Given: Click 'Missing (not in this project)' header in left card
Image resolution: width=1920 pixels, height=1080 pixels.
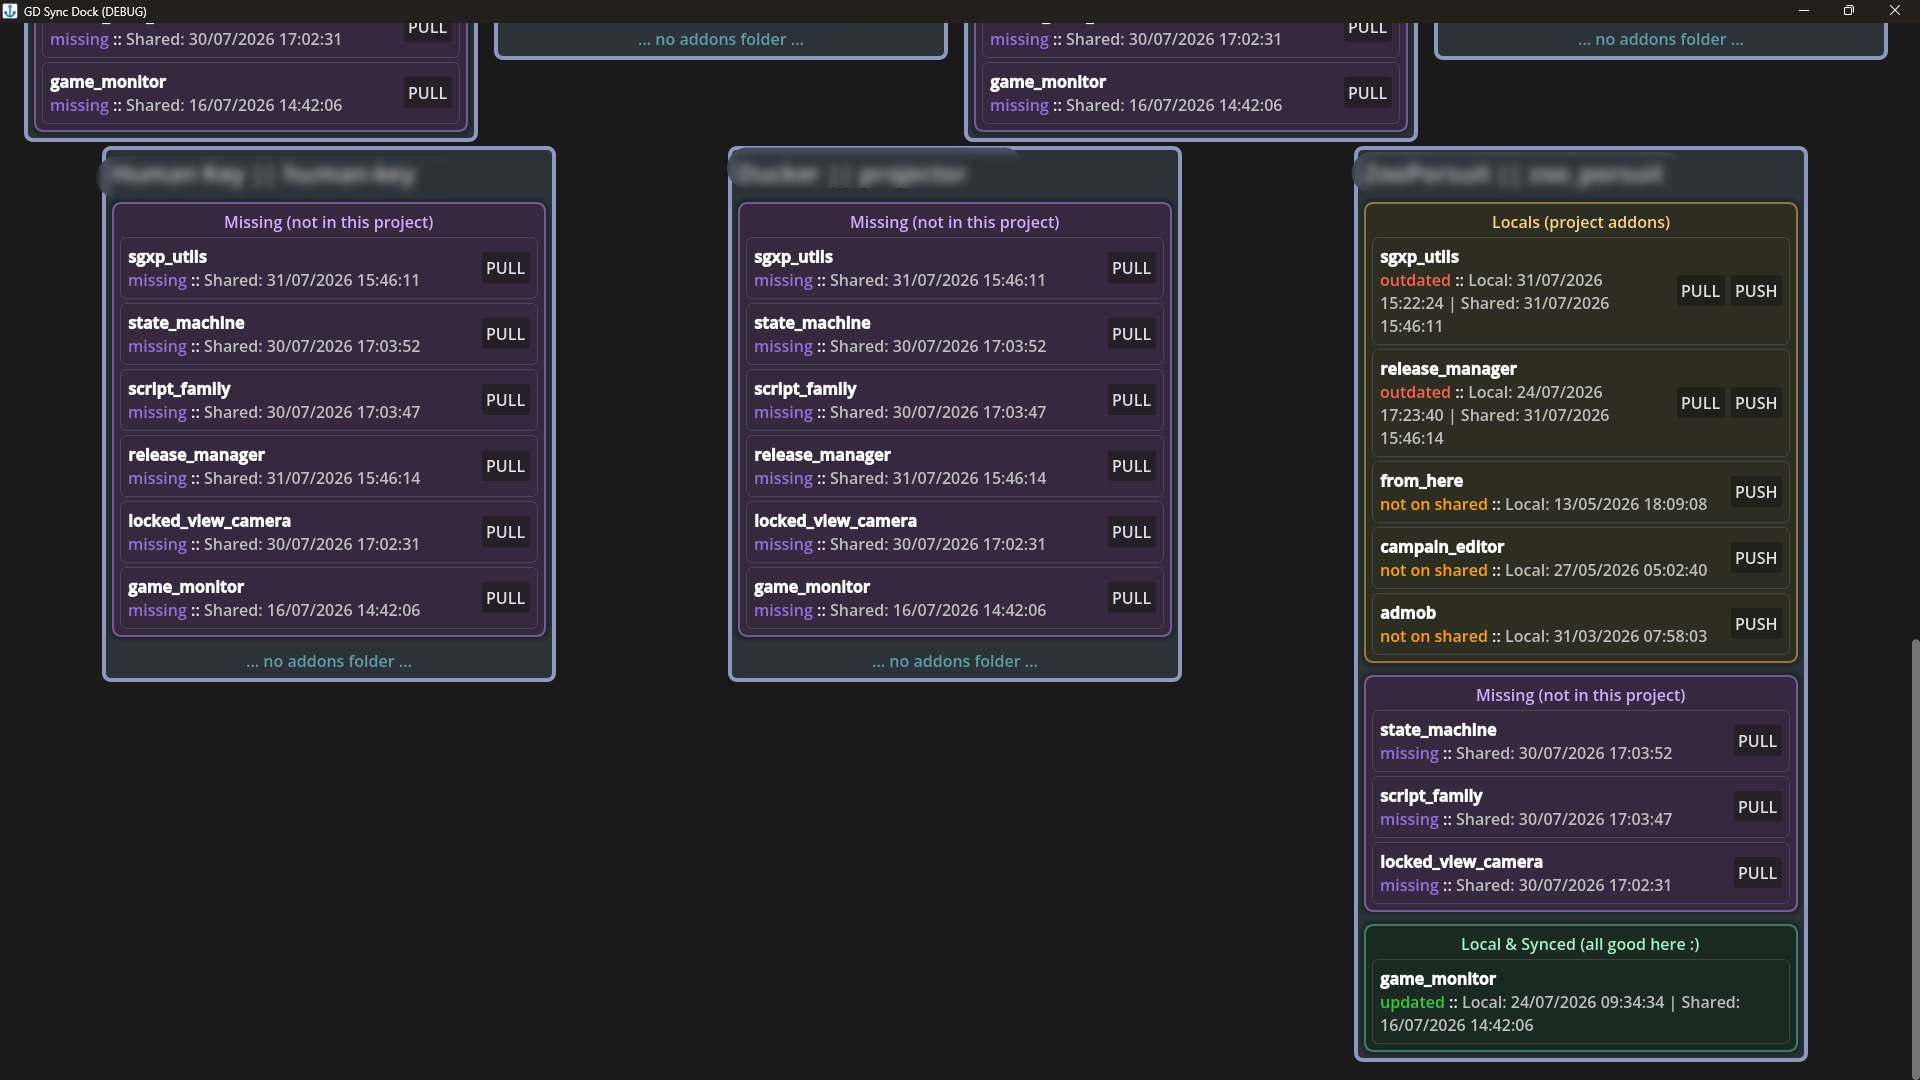Looking at the screenshot, I should pos(329,222).
